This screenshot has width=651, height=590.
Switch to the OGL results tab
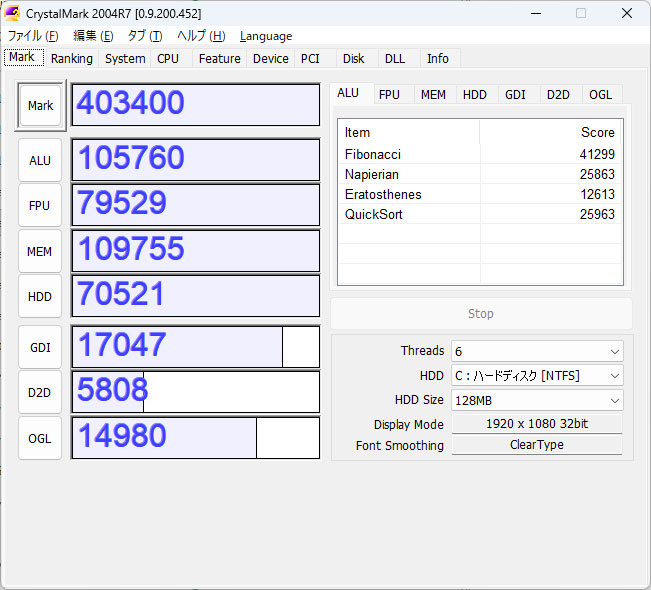[x=600, y=95]
